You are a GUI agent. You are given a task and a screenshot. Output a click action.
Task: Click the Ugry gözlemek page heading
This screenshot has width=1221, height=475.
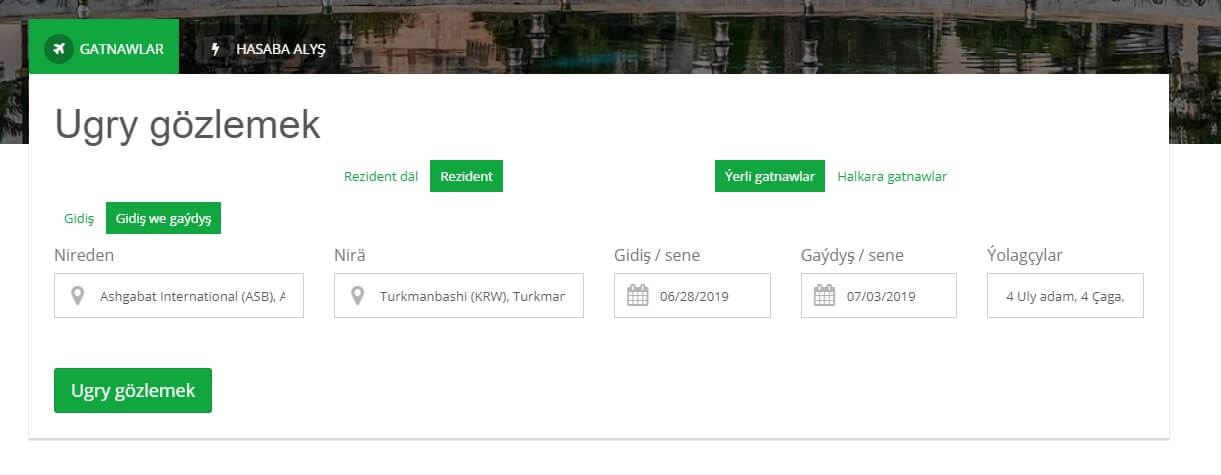(x=187, y=125)
